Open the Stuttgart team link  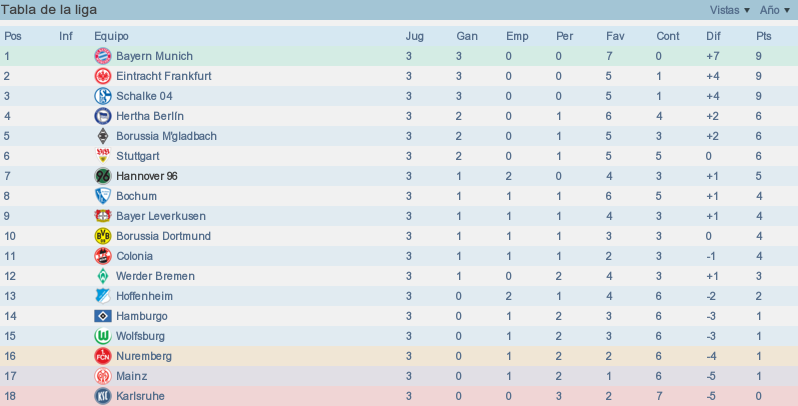pyautogui.click(x=137, y=156)
